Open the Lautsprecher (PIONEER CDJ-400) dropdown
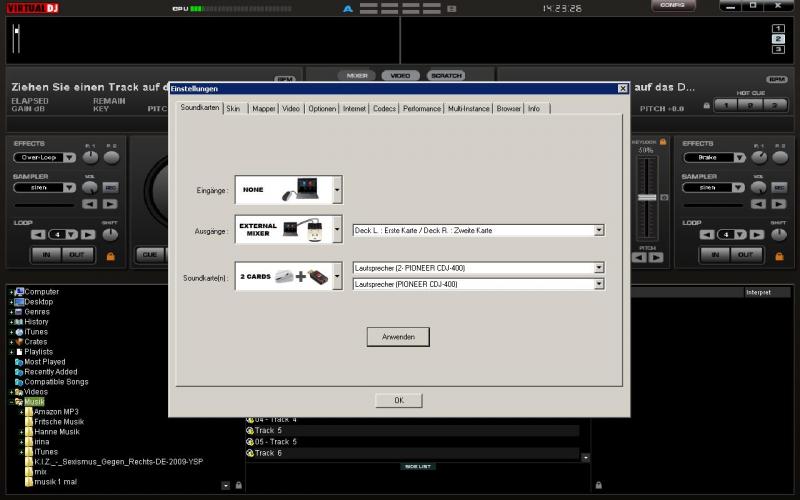800x500 pixels. (x=599, y=284)
